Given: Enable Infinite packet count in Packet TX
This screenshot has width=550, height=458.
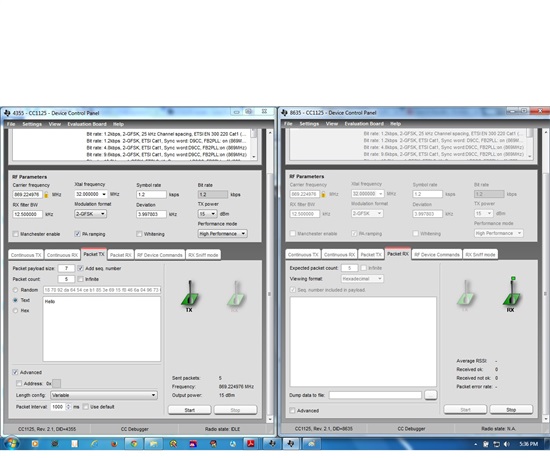Looking at the screenshot, I should tap(80, 279).
